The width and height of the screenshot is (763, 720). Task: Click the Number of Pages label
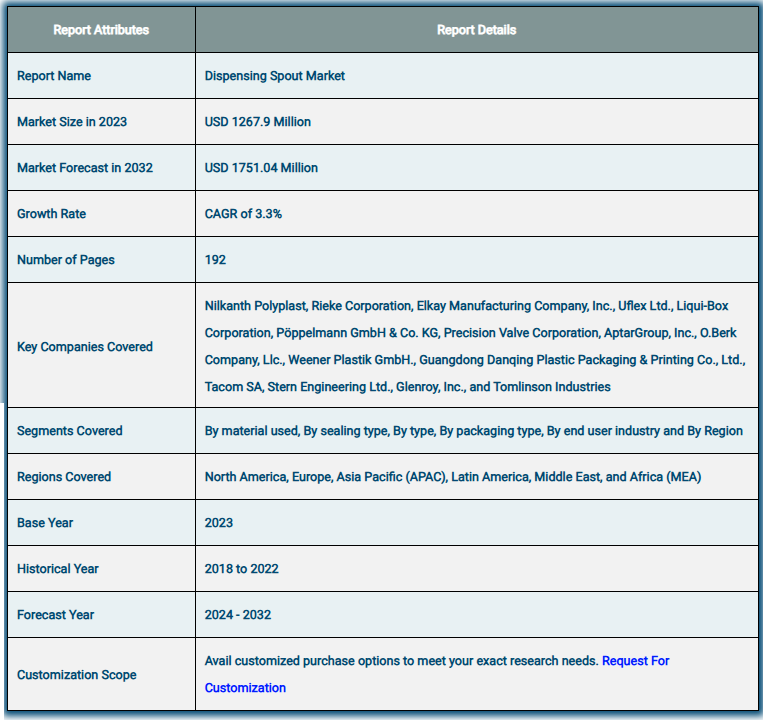point(66,260)
